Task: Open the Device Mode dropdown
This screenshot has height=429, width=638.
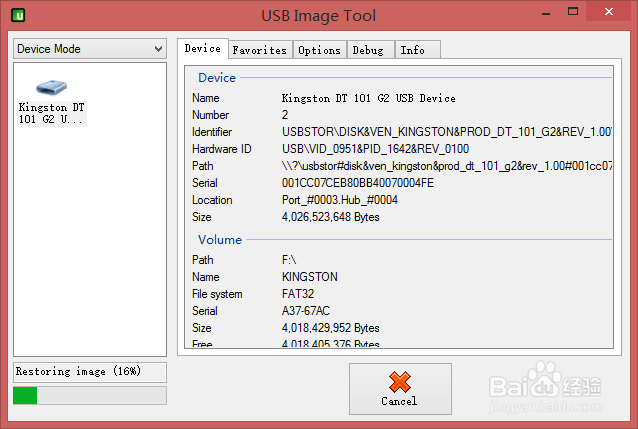Action: pos(89,49)
